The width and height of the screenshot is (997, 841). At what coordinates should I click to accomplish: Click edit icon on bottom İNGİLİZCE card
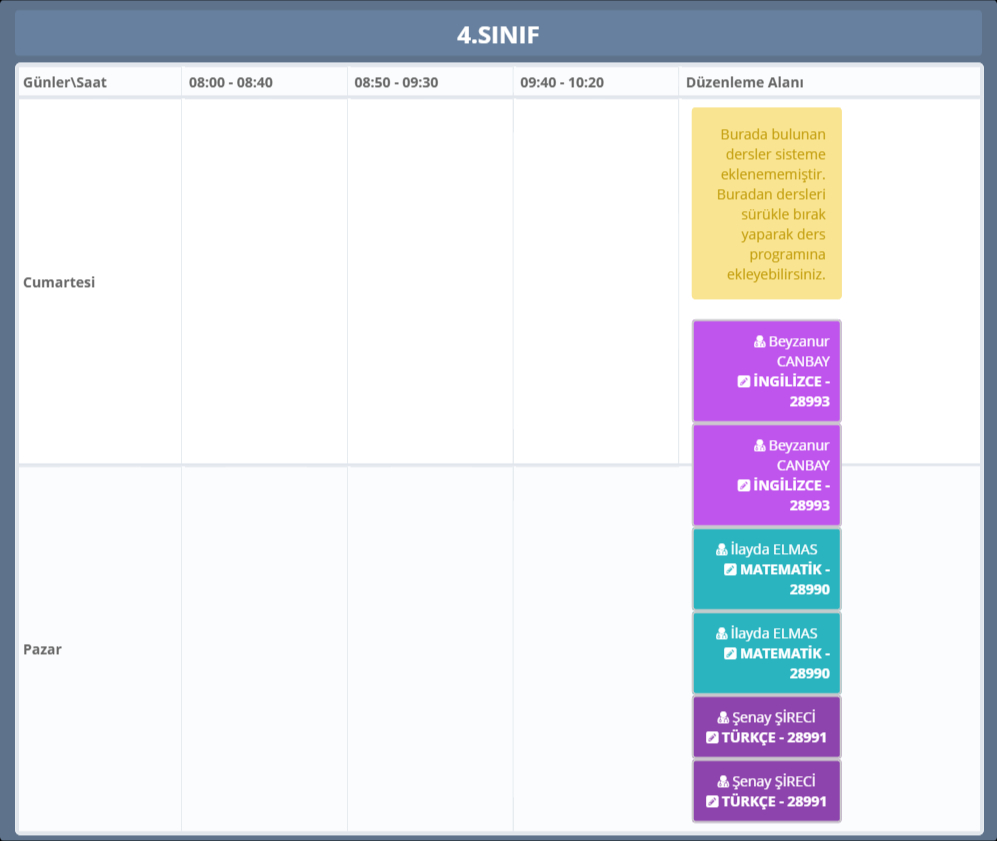(743, 485)
